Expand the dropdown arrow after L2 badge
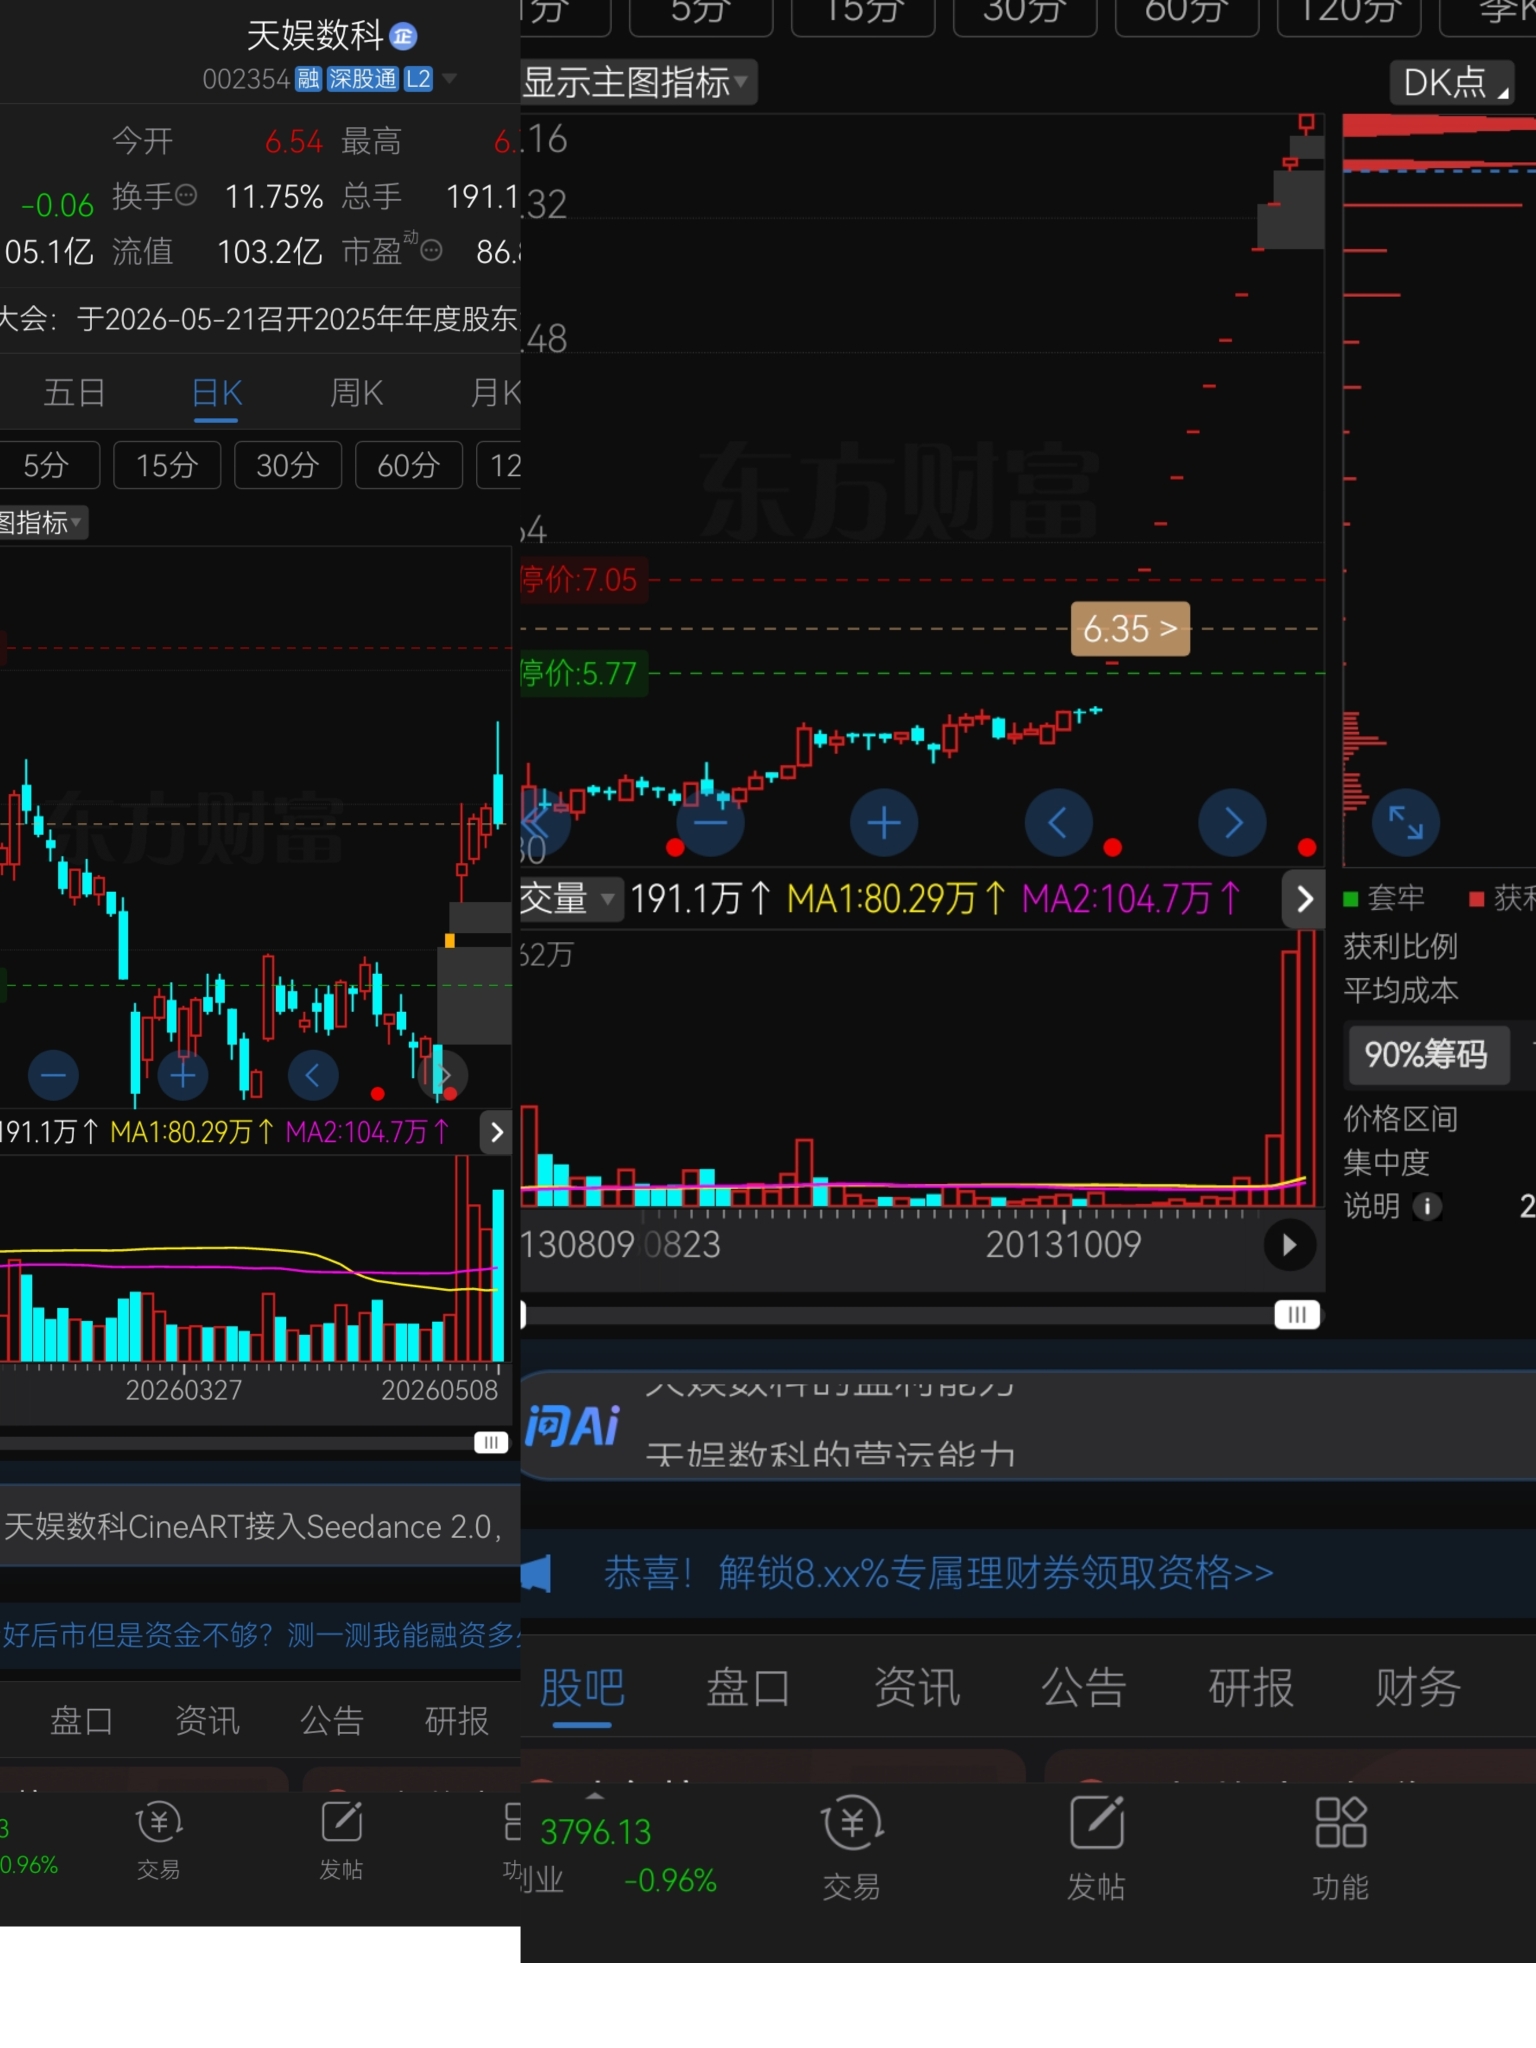This screenshot has height=2048, width=1536. click(x=449, y=79)
